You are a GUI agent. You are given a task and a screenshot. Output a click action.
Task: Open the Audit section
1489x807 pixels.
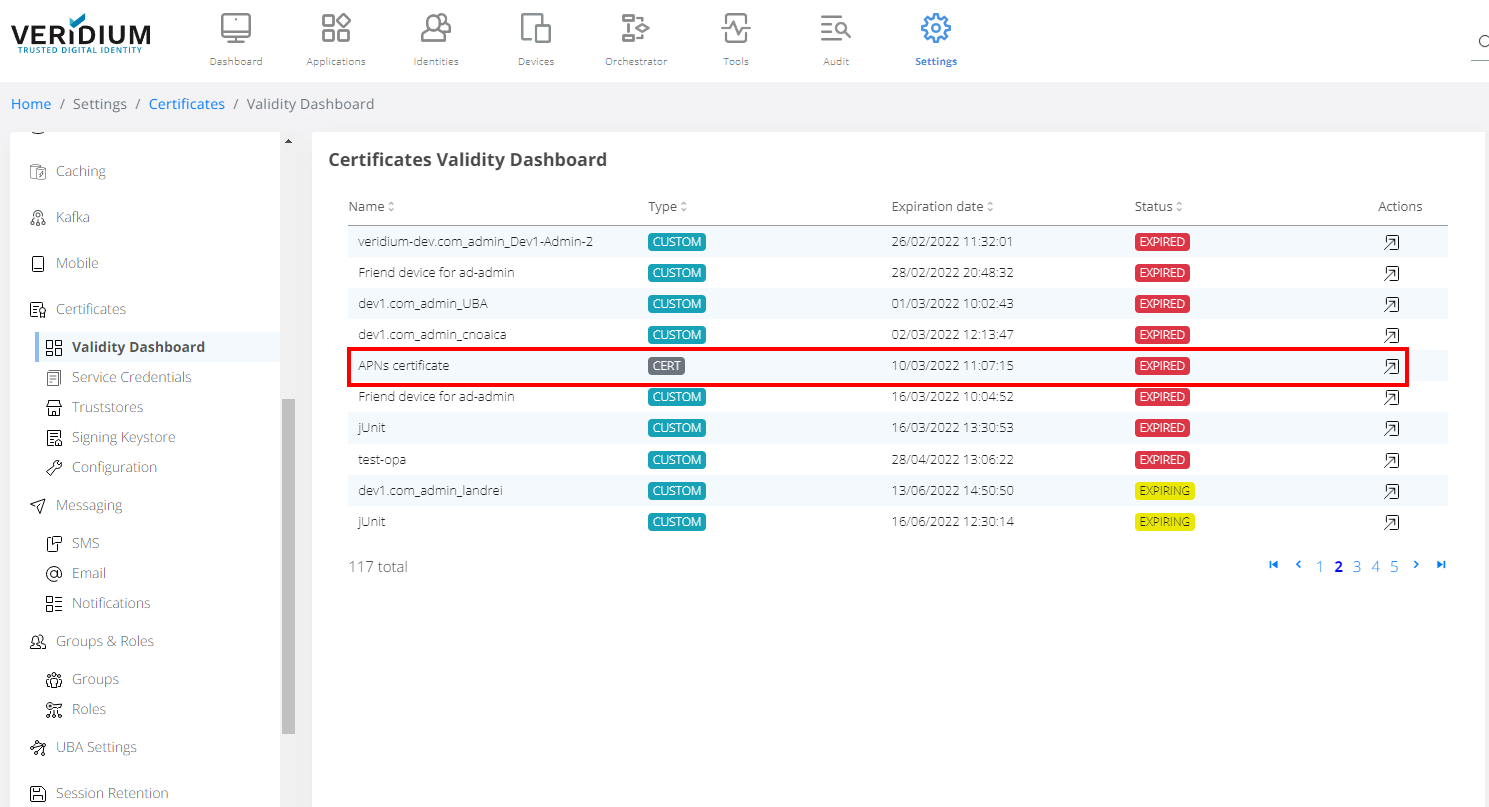click(x=835, y=38)
